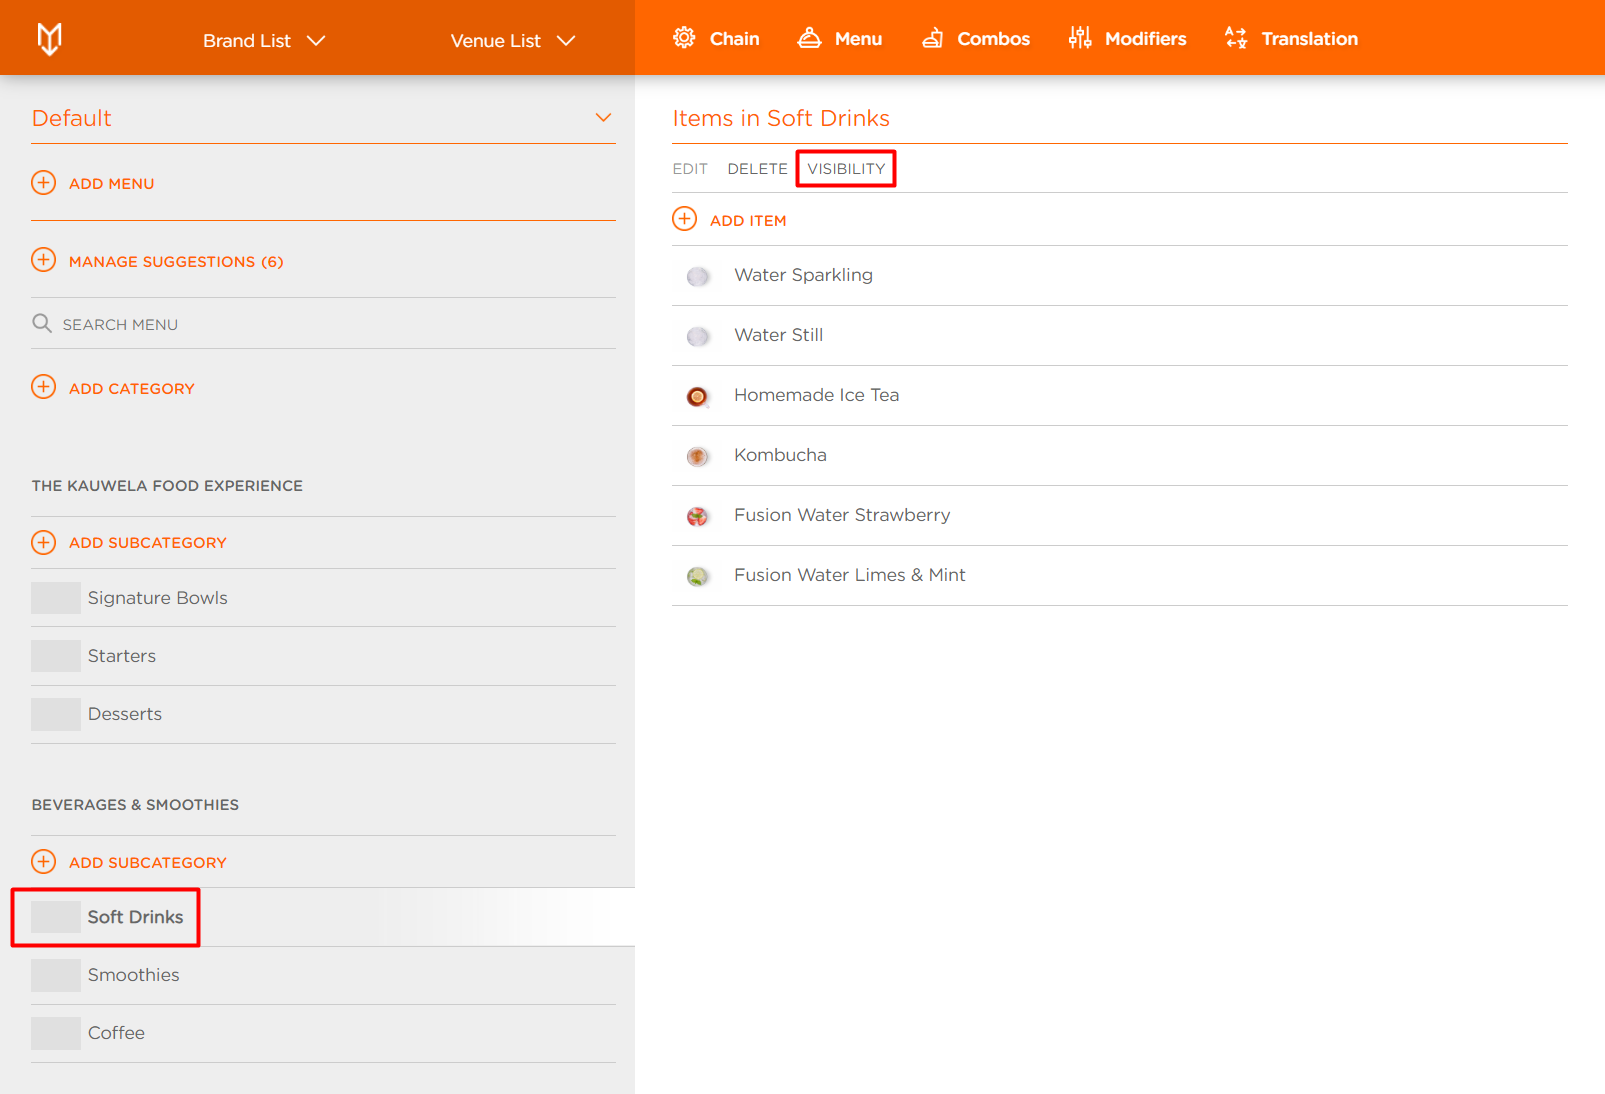Screen dimensions: 1605x1094
Task: Click plus icon for Beverages Add Subcategory
Action: click(x=44, y=861)
